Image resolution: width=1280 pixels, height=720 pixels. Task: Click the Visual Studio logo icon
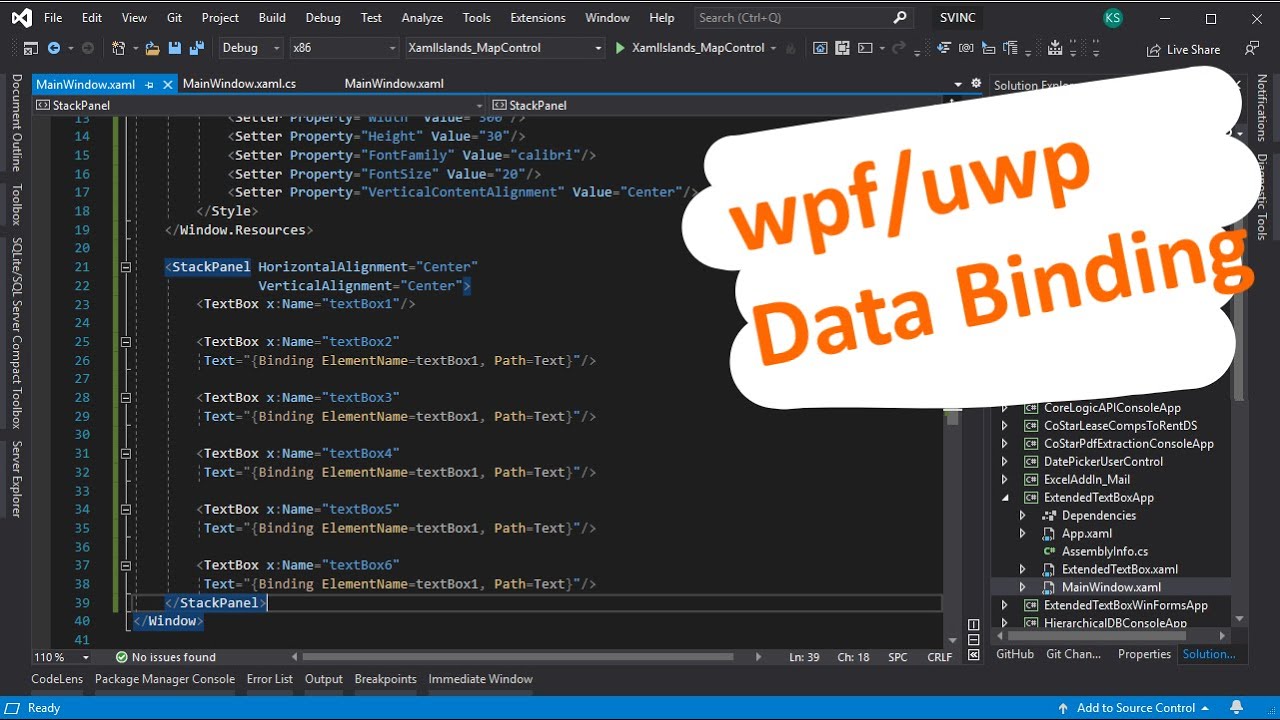click(x=21, y=18)
